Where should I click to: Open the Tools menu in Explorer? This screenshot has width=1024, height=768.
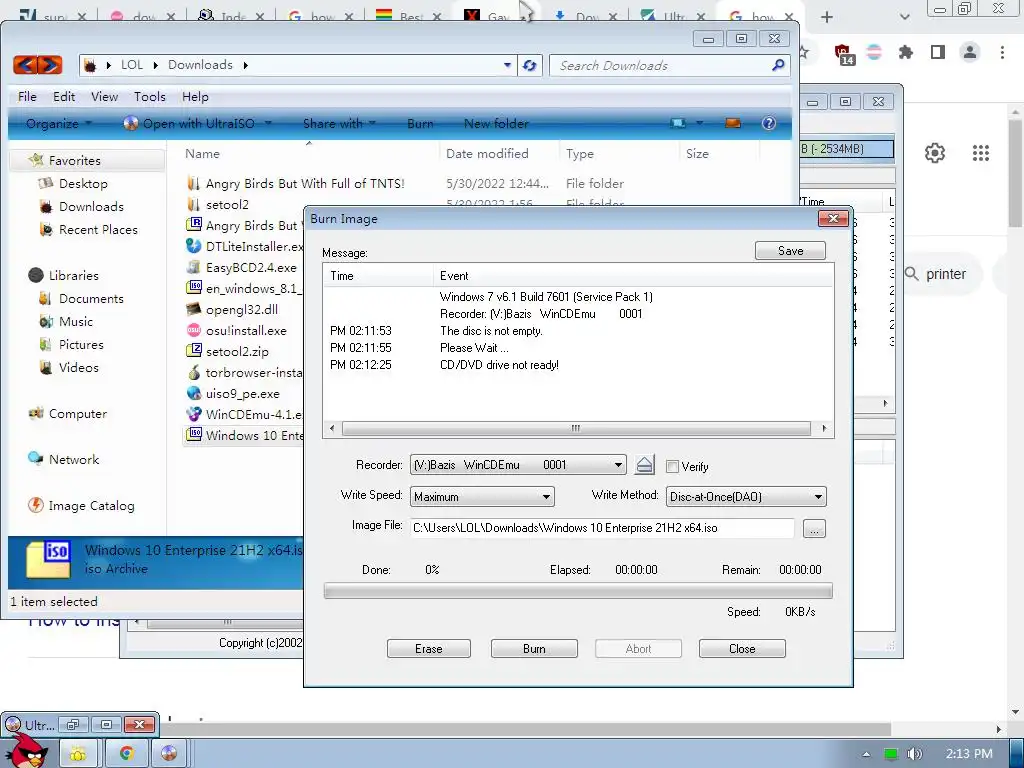tap(150, 97)
